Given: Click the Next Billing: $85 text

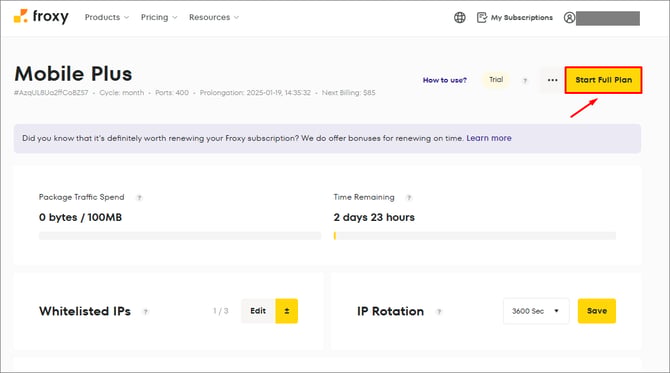Looking at the screenshot, I should [349, 93].
